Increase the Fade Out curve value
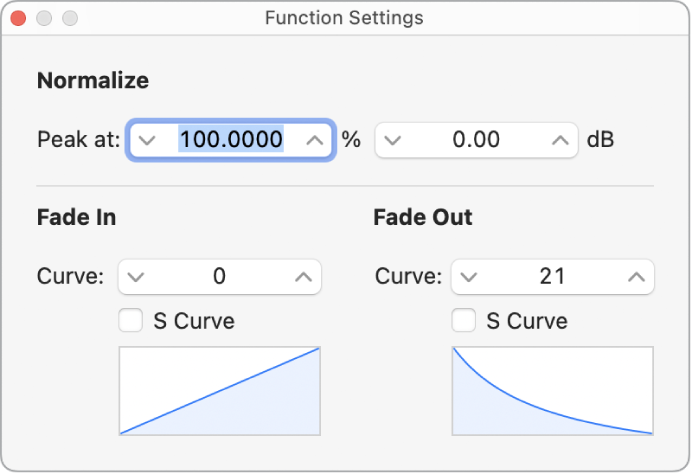692x473 pixels. [636, 277]
